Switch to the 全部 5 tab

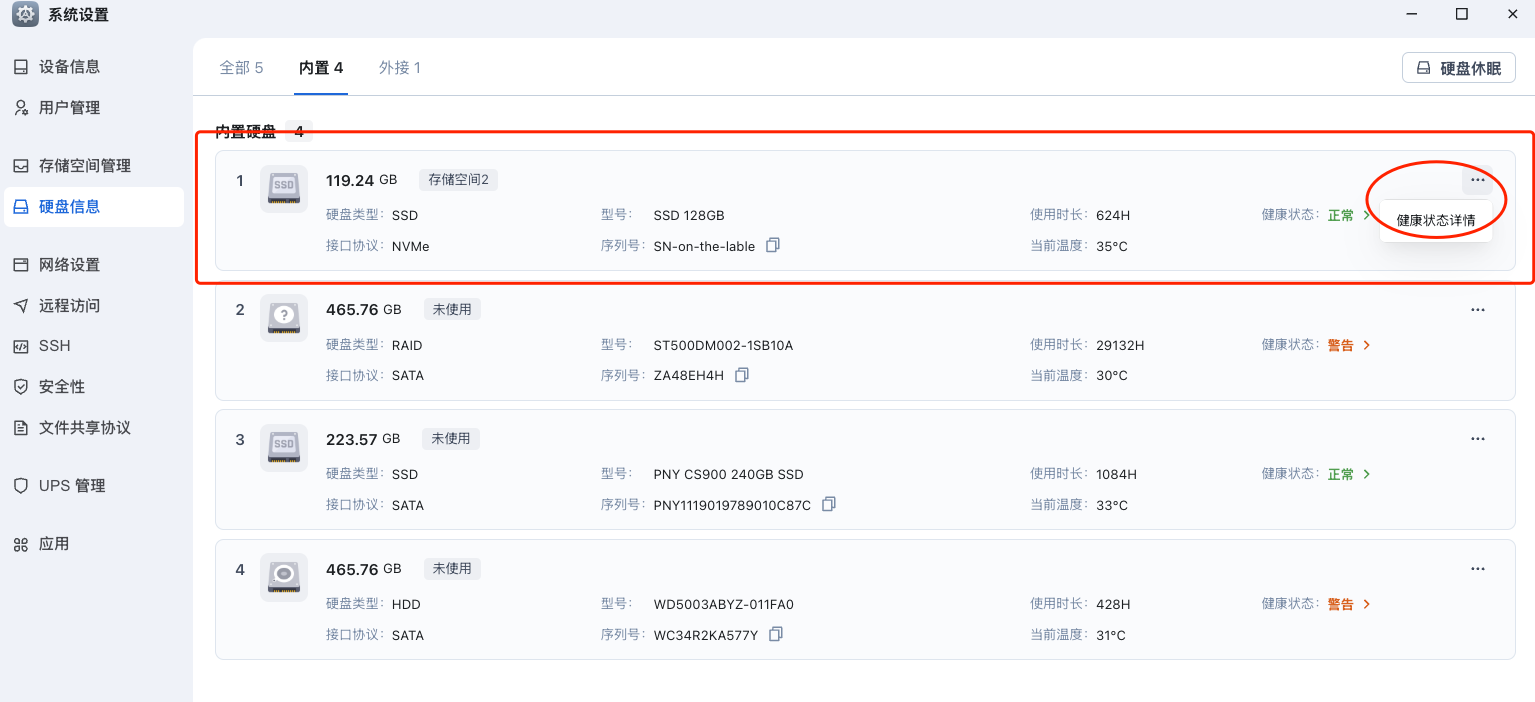point(241,67)
